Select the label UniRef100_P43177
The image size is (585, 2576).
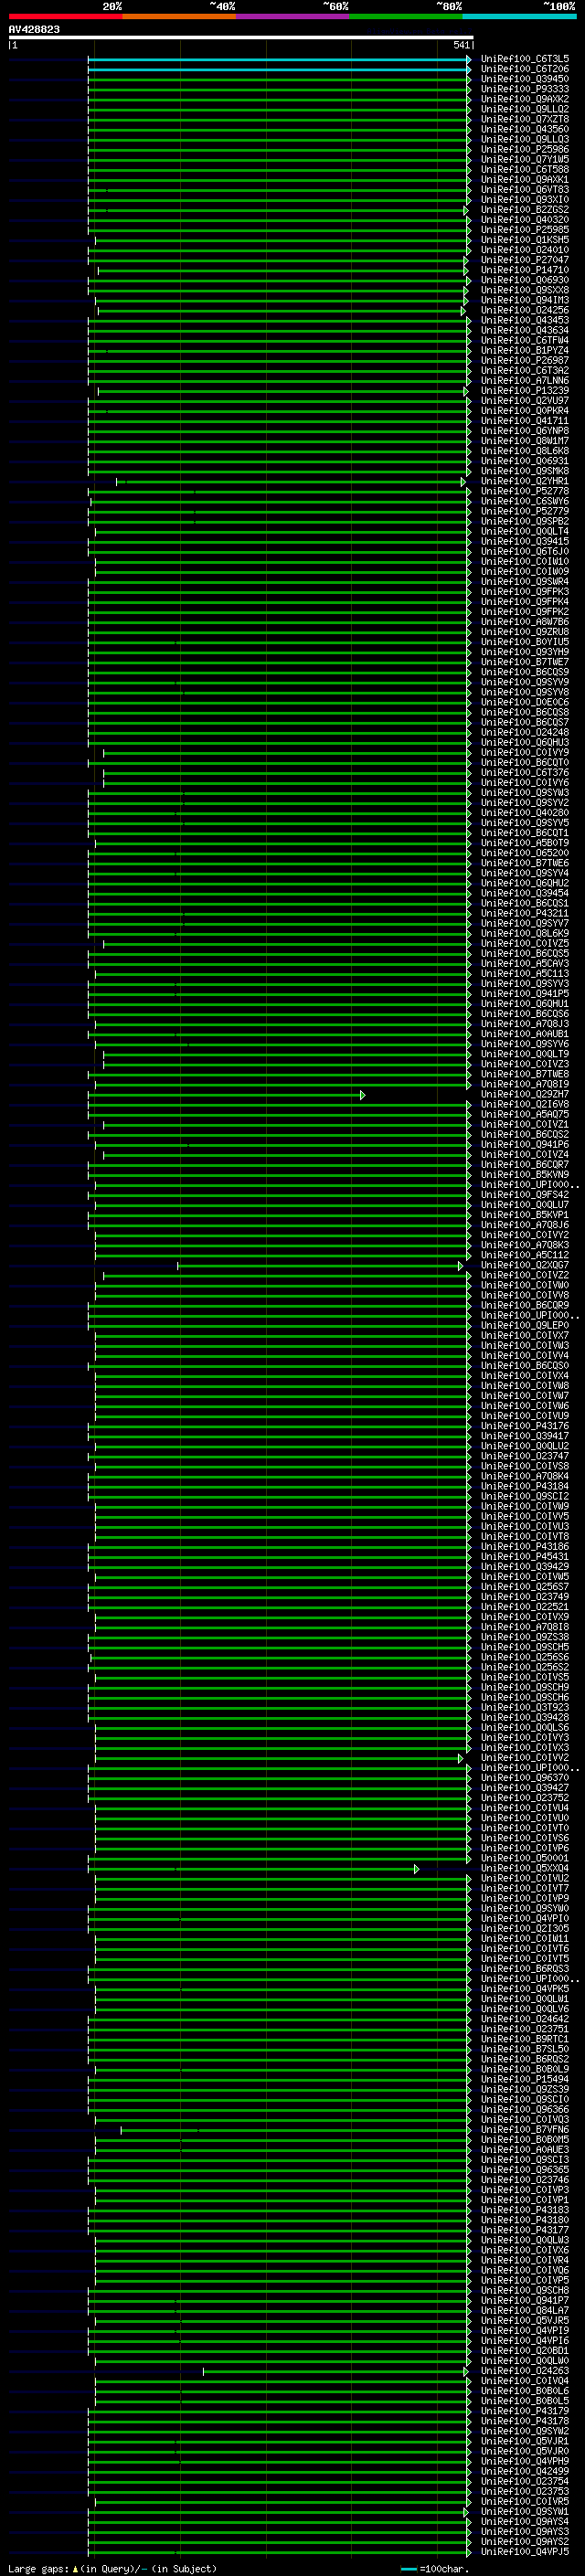click(525, 2231)
